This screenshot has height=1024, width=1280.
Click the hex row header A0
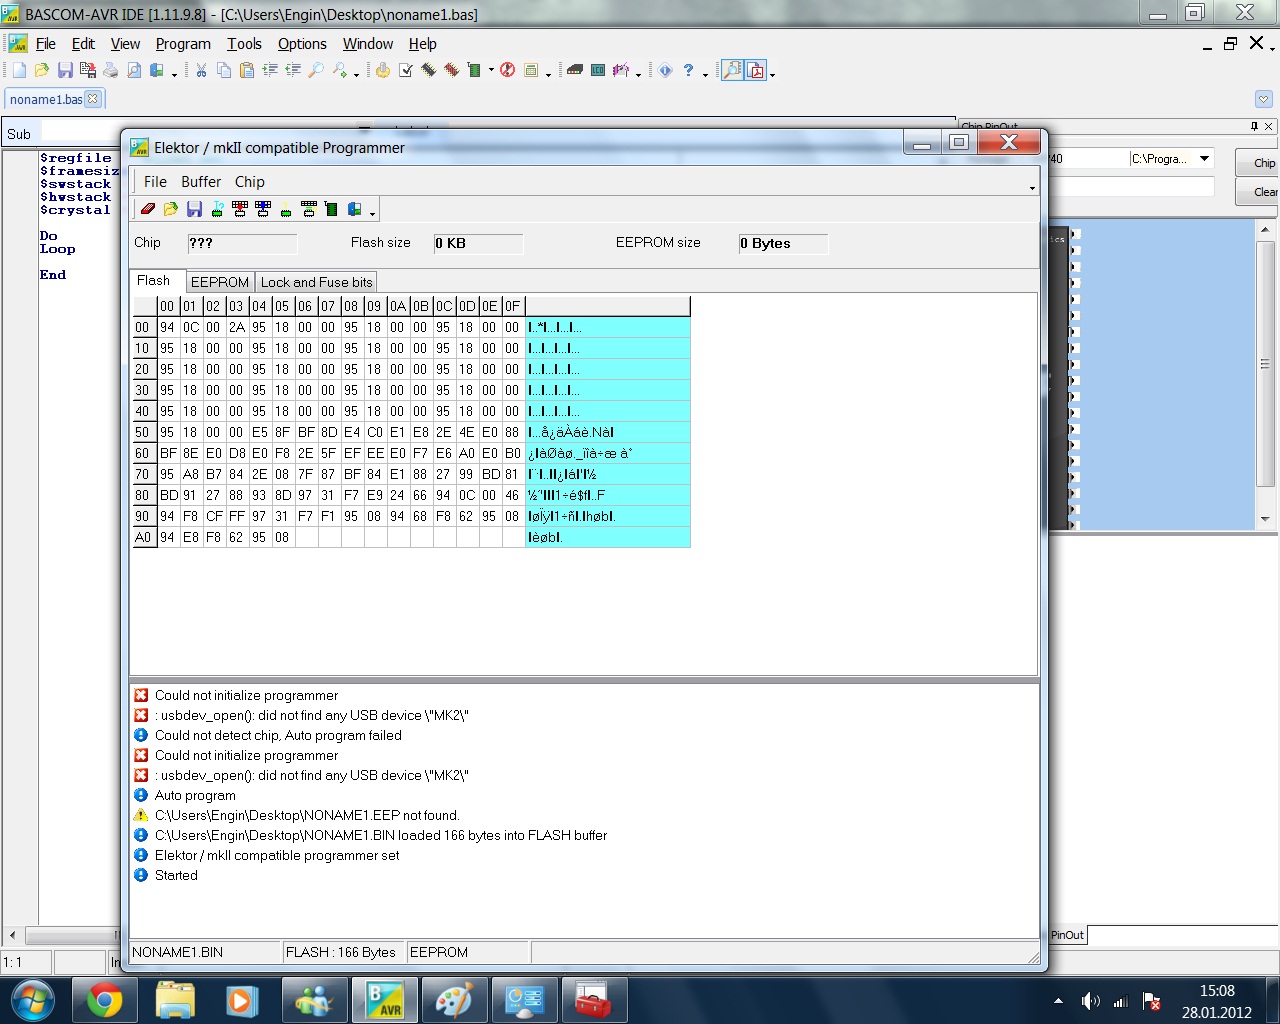[144, 537]
